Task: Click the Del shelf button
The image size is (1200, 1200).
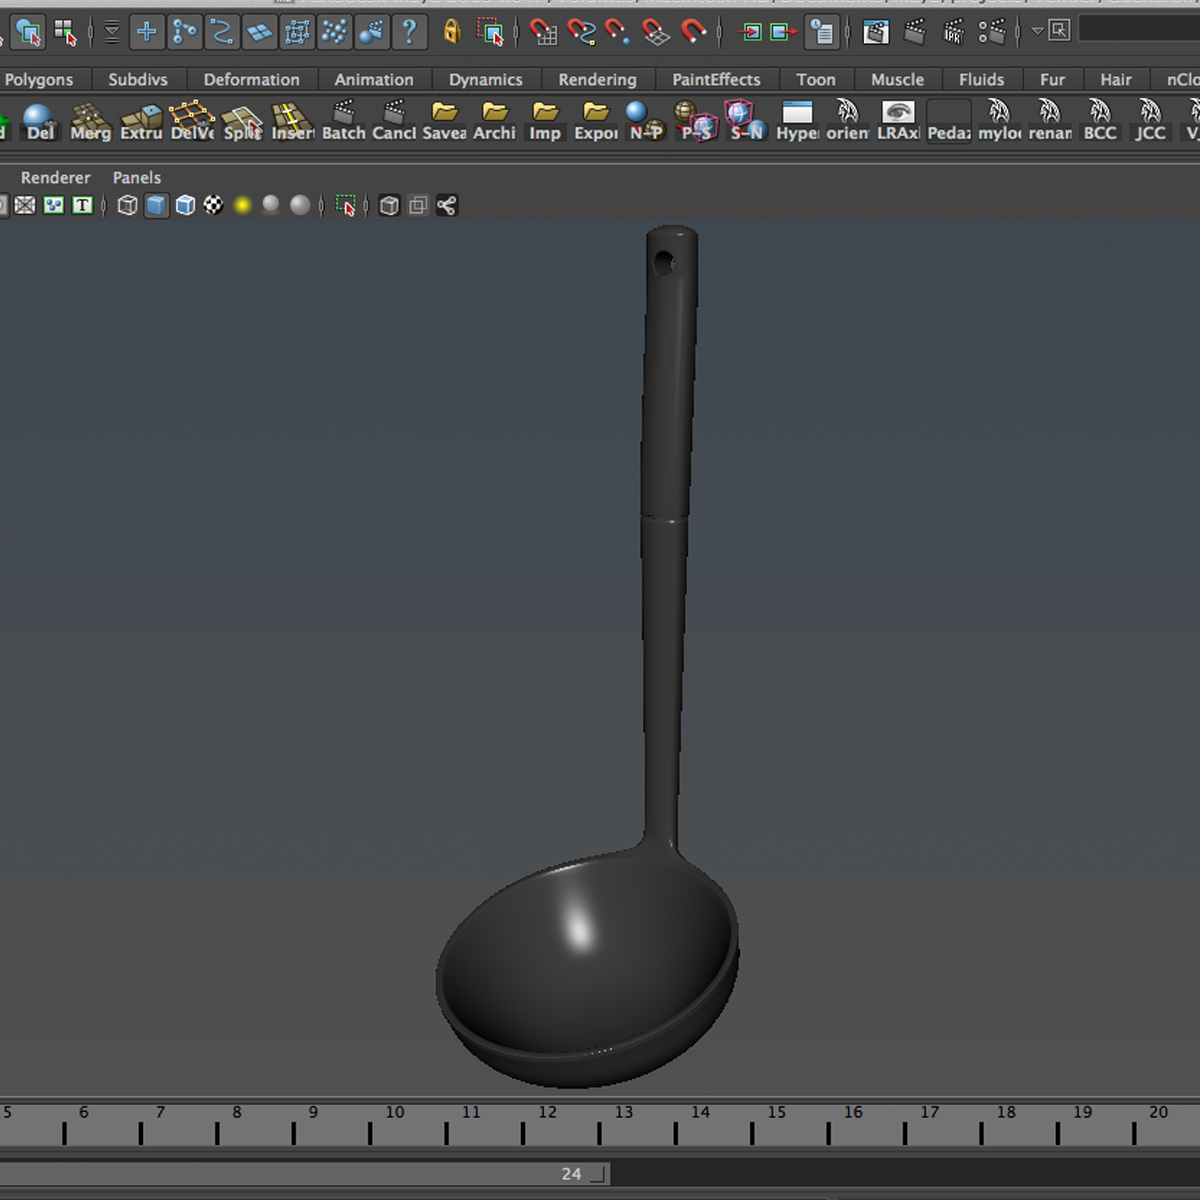Action: coord(40,121)
